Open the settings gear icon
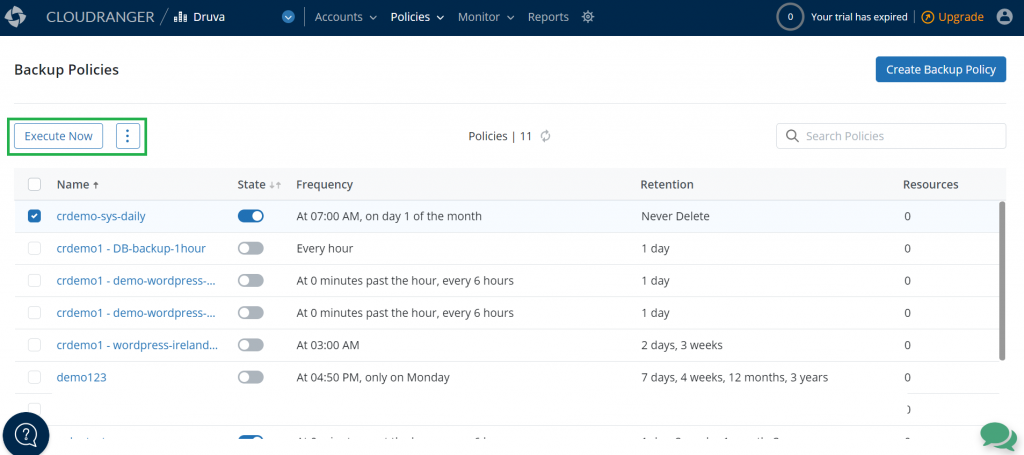Image resolution: width=1024 pixels, height=455 pixels. 588,18
